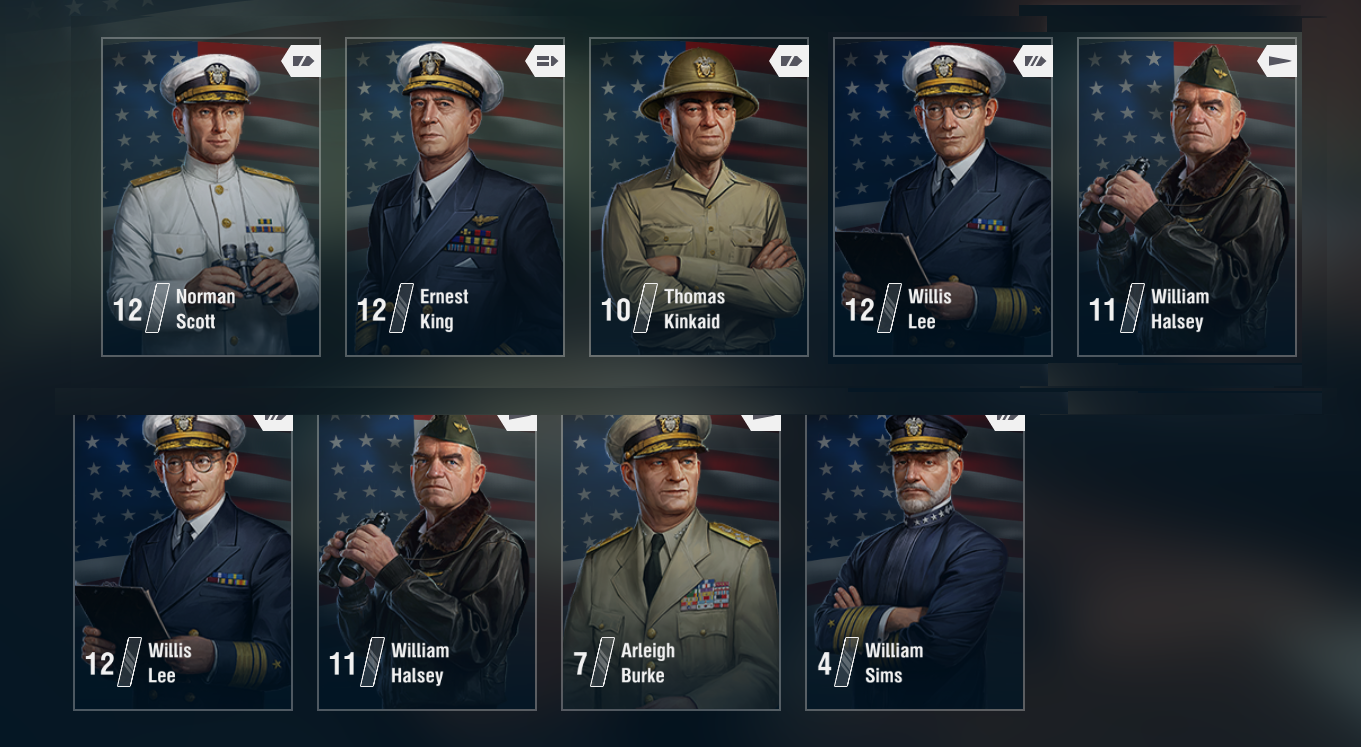Viewport: 1361px width, 747px height.
Task: Select the Norman Scott commander portrait
Action: (211, 197)
